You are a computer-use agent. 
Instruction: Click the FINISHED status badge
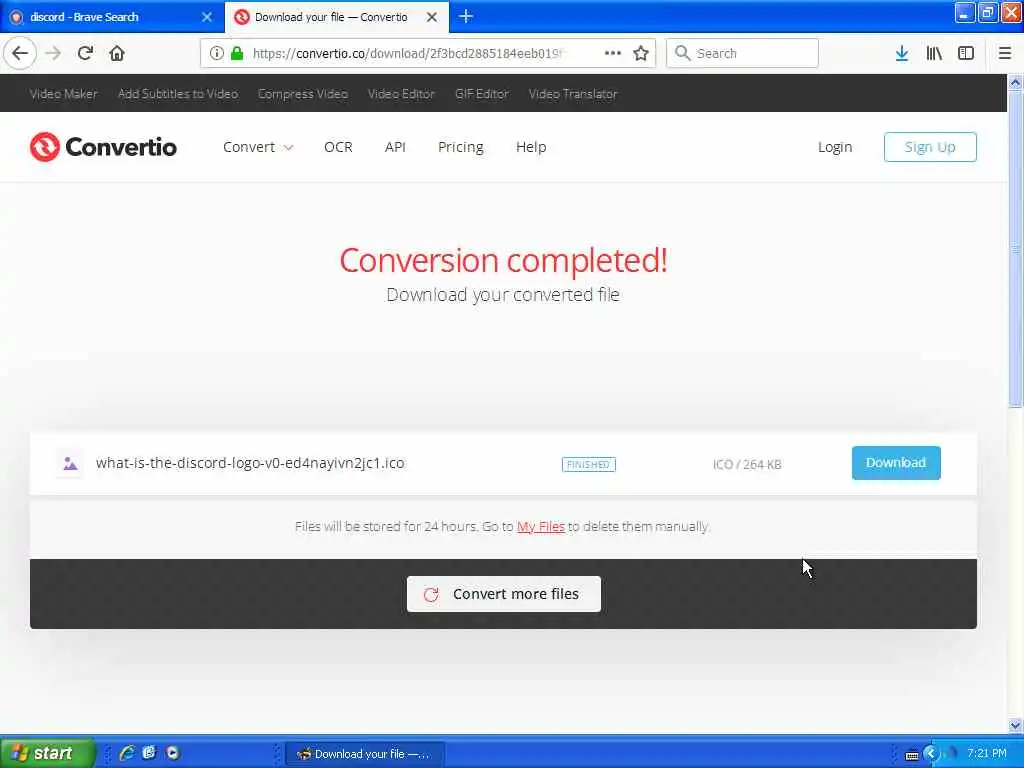[x=588, y=464]
